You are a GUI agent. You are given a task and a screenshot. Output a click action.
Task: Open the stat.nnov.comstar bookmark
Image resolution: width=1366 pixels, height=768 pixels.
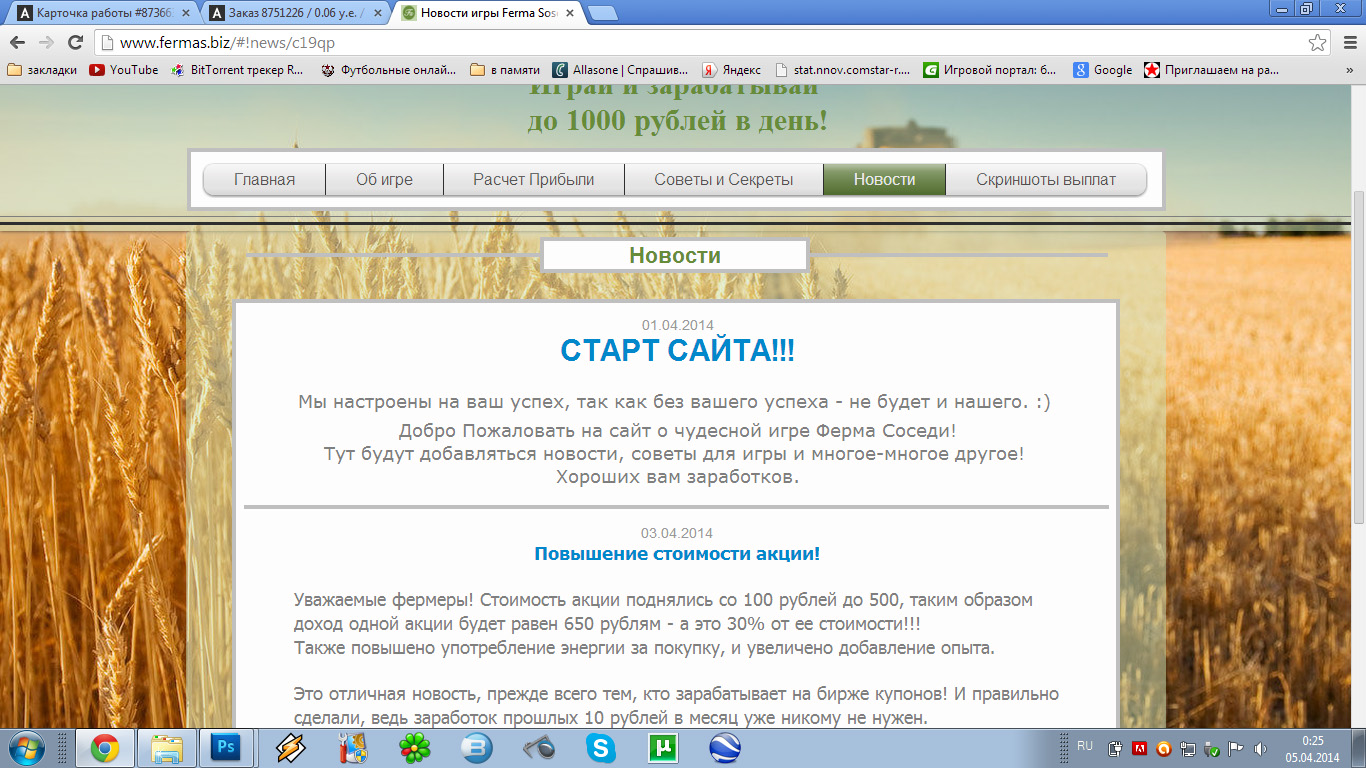(843, 70)
